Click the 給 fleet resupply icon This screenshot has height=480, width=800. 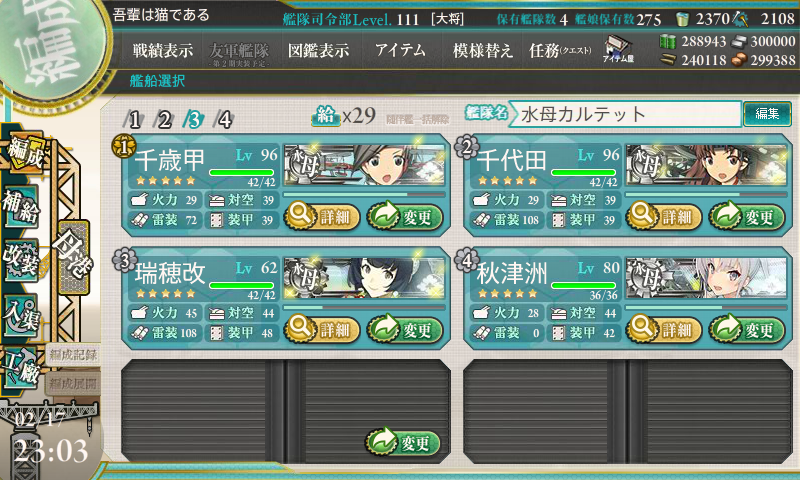click(326, 116)
